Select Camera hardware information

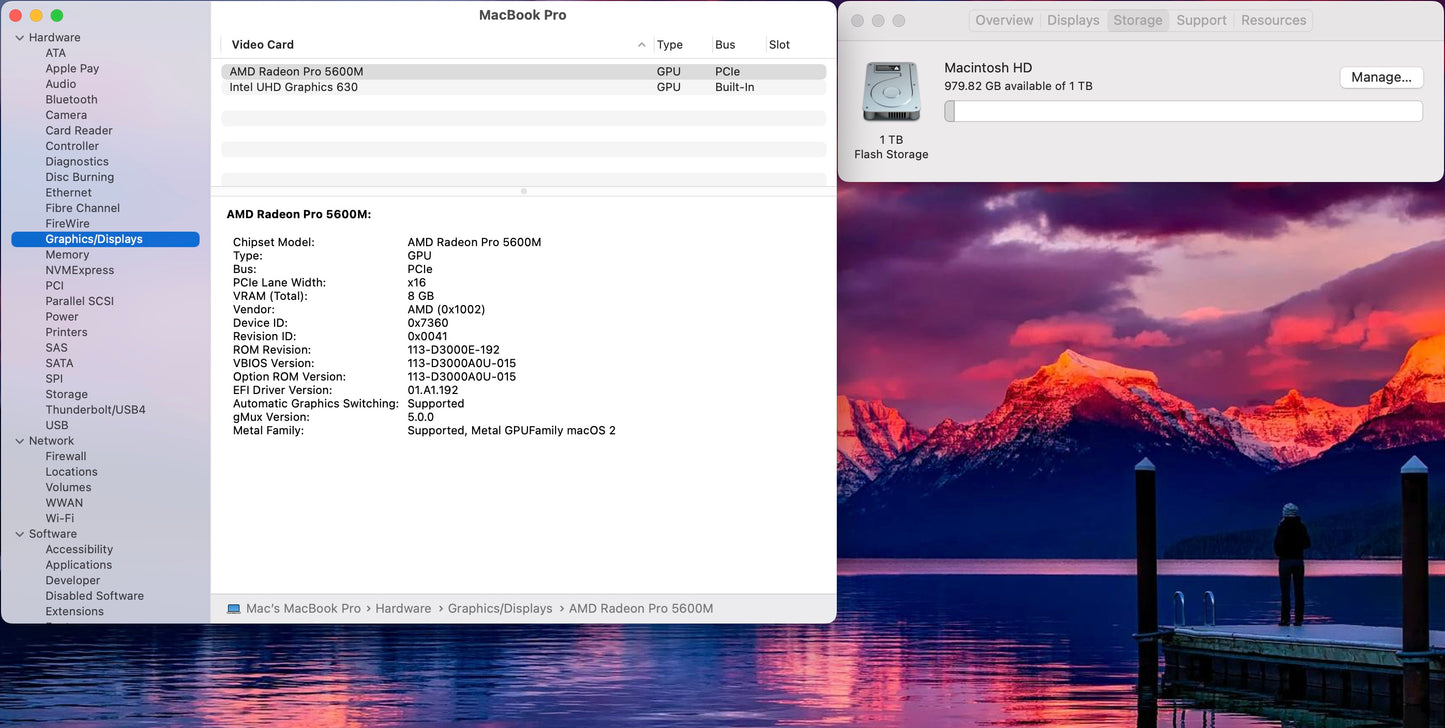point(66,114)
